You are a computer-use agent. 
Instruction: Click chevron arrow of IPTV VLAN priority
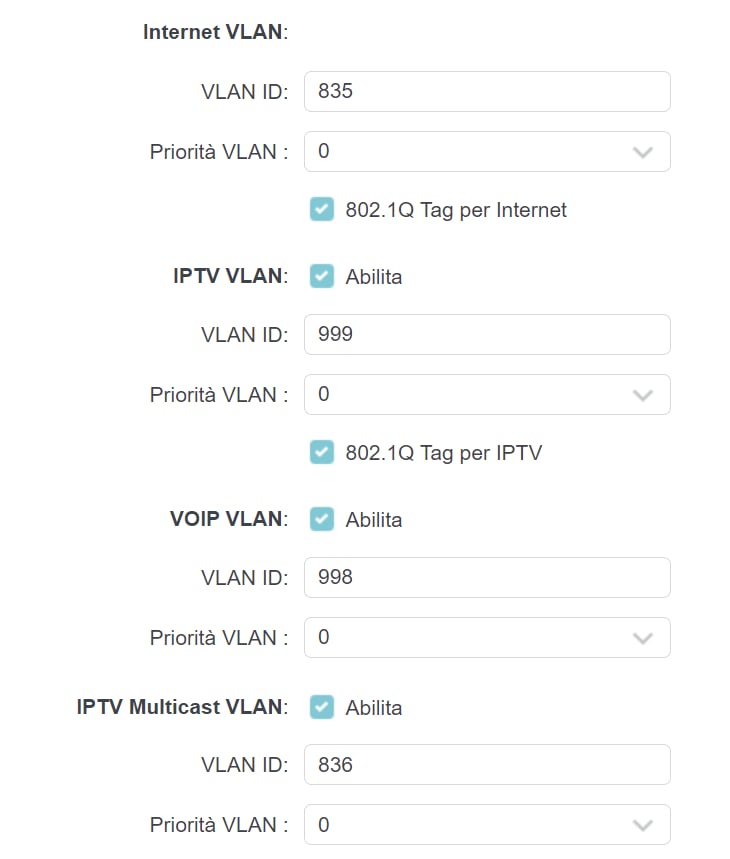tap(643, 396)
